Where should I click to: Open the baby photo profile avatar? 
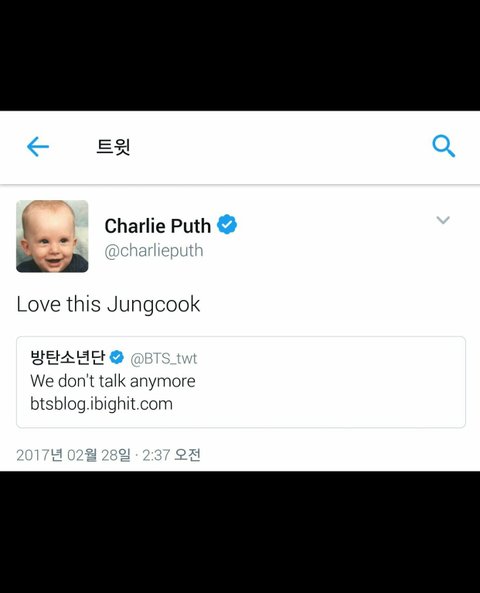[x=52, y=236]
